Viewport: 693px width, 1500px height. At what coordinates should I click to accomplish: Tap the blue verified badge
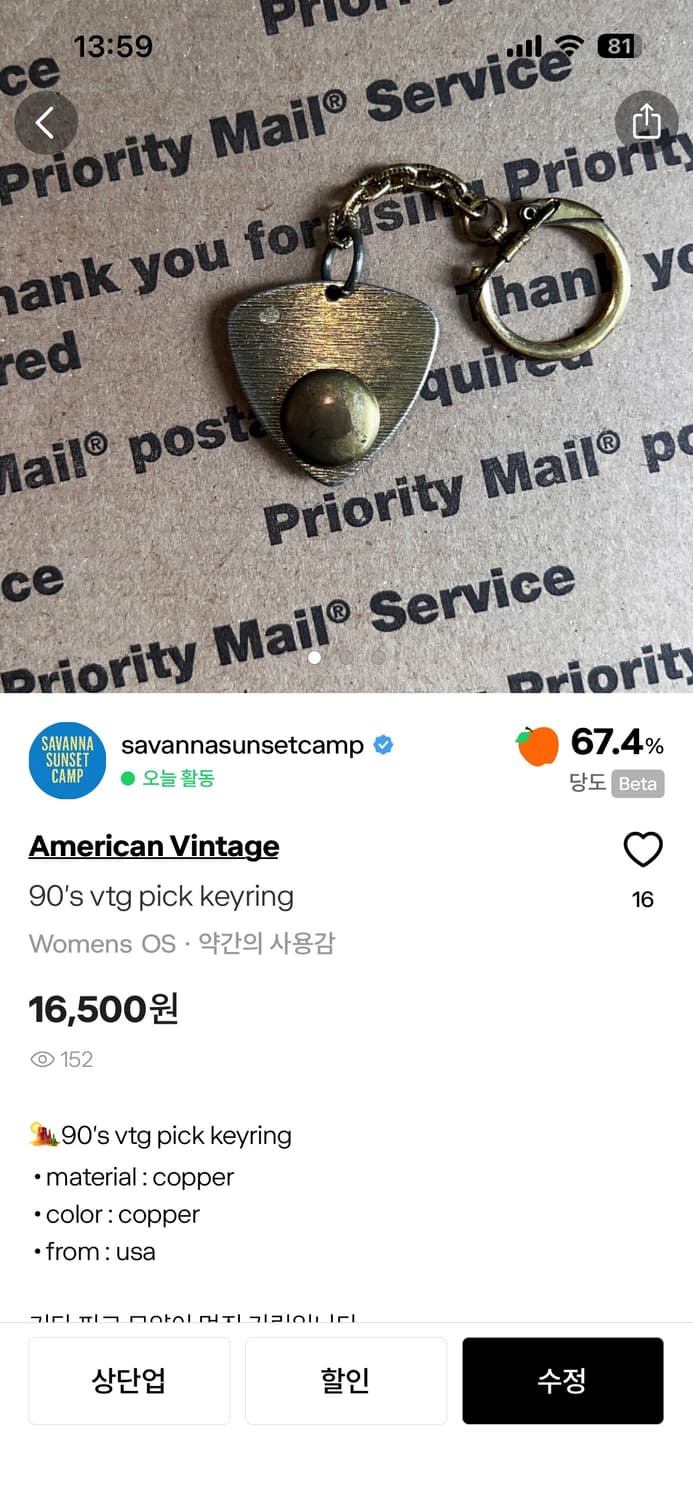[383, 745]
